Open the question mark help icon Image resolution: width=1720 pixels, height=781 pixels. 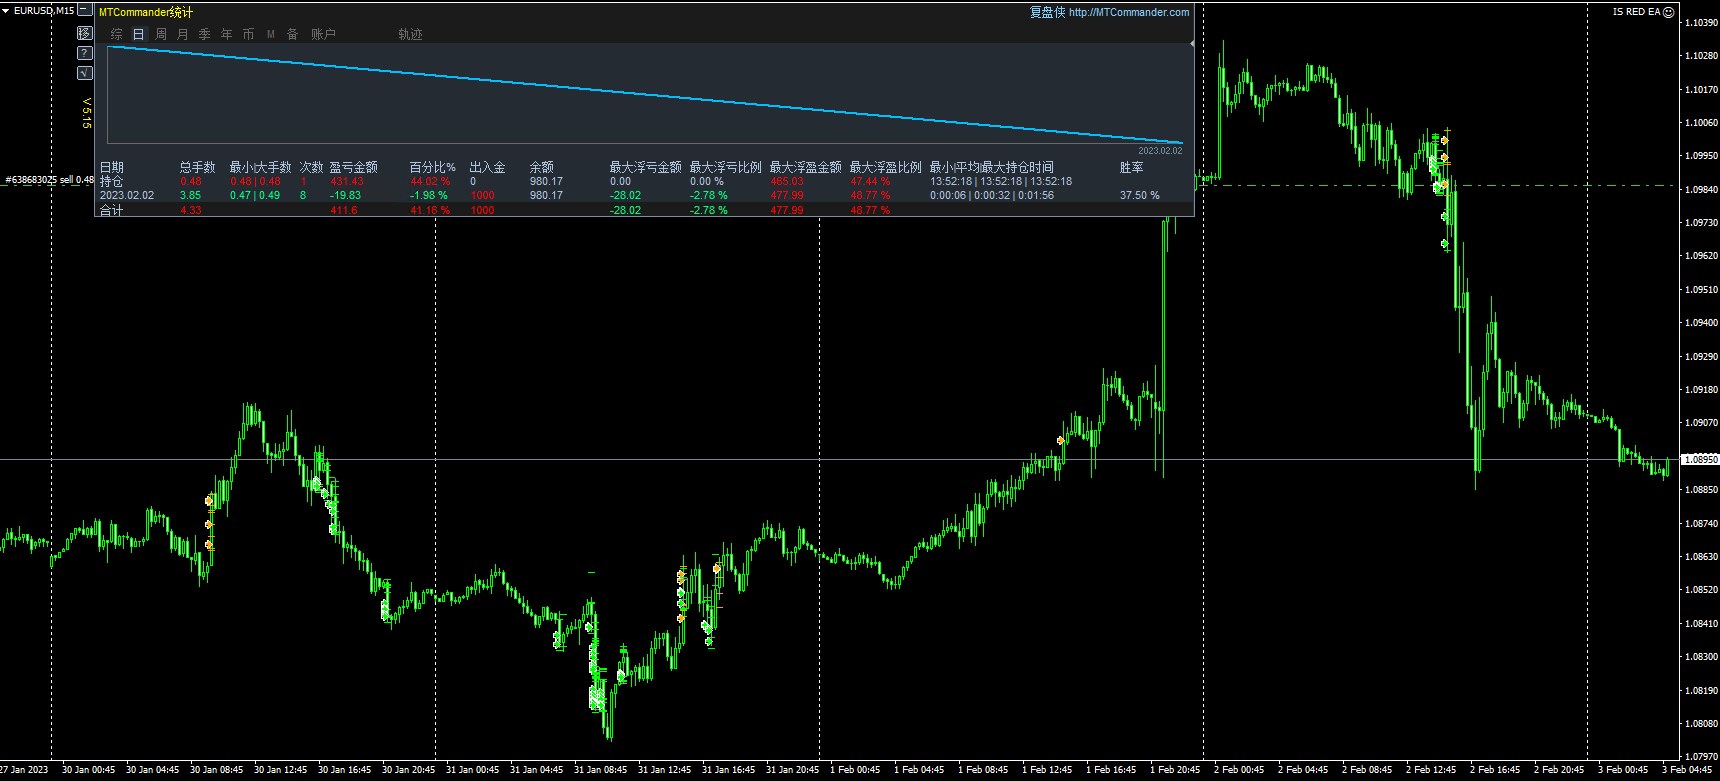(x=85, y=53)
